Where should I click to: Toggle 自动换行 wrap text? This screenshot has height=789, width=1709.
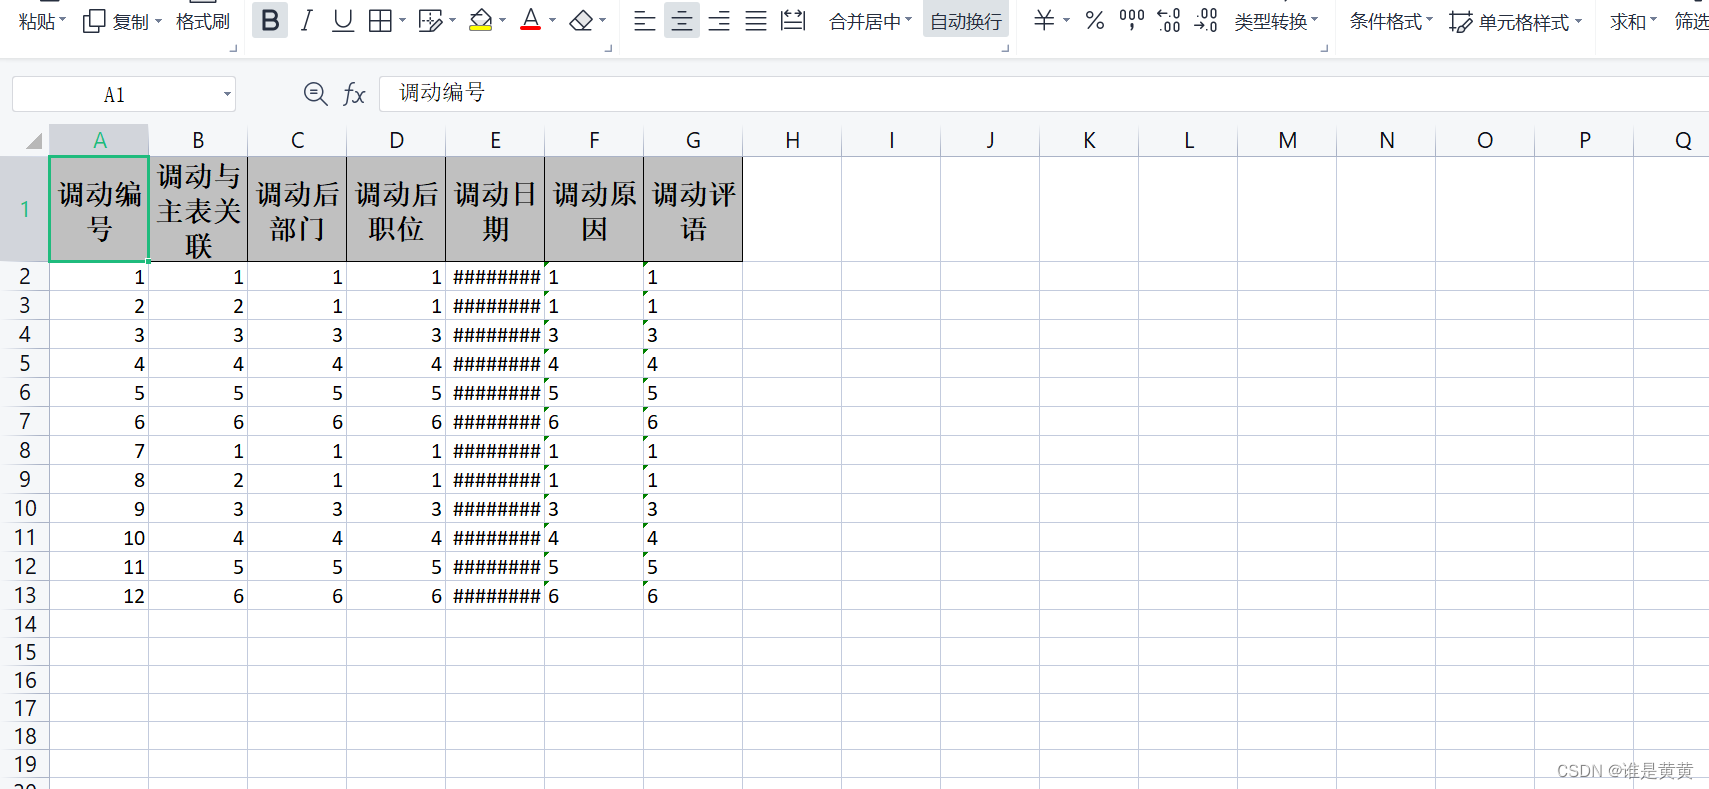[x=966, y=21]
